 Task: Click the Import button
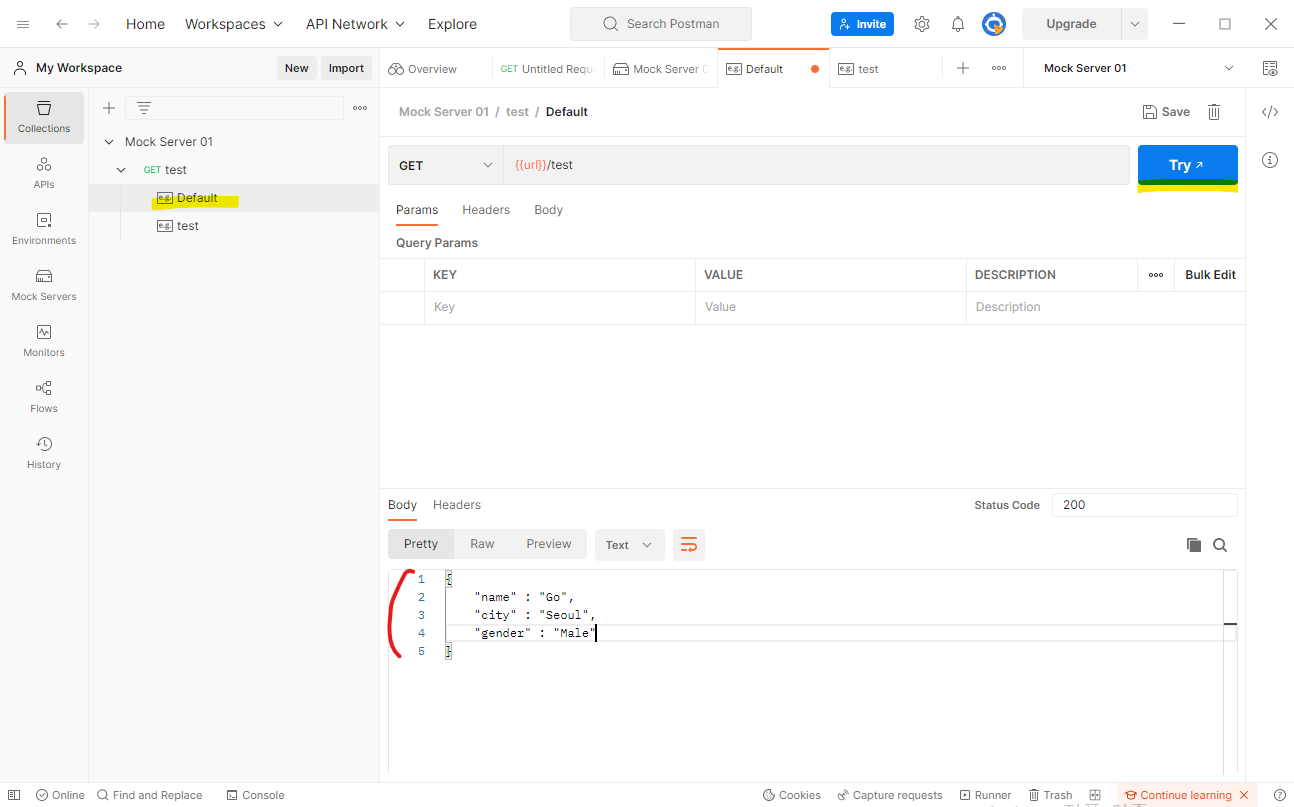pyautogui.click(x=346, y=68)
